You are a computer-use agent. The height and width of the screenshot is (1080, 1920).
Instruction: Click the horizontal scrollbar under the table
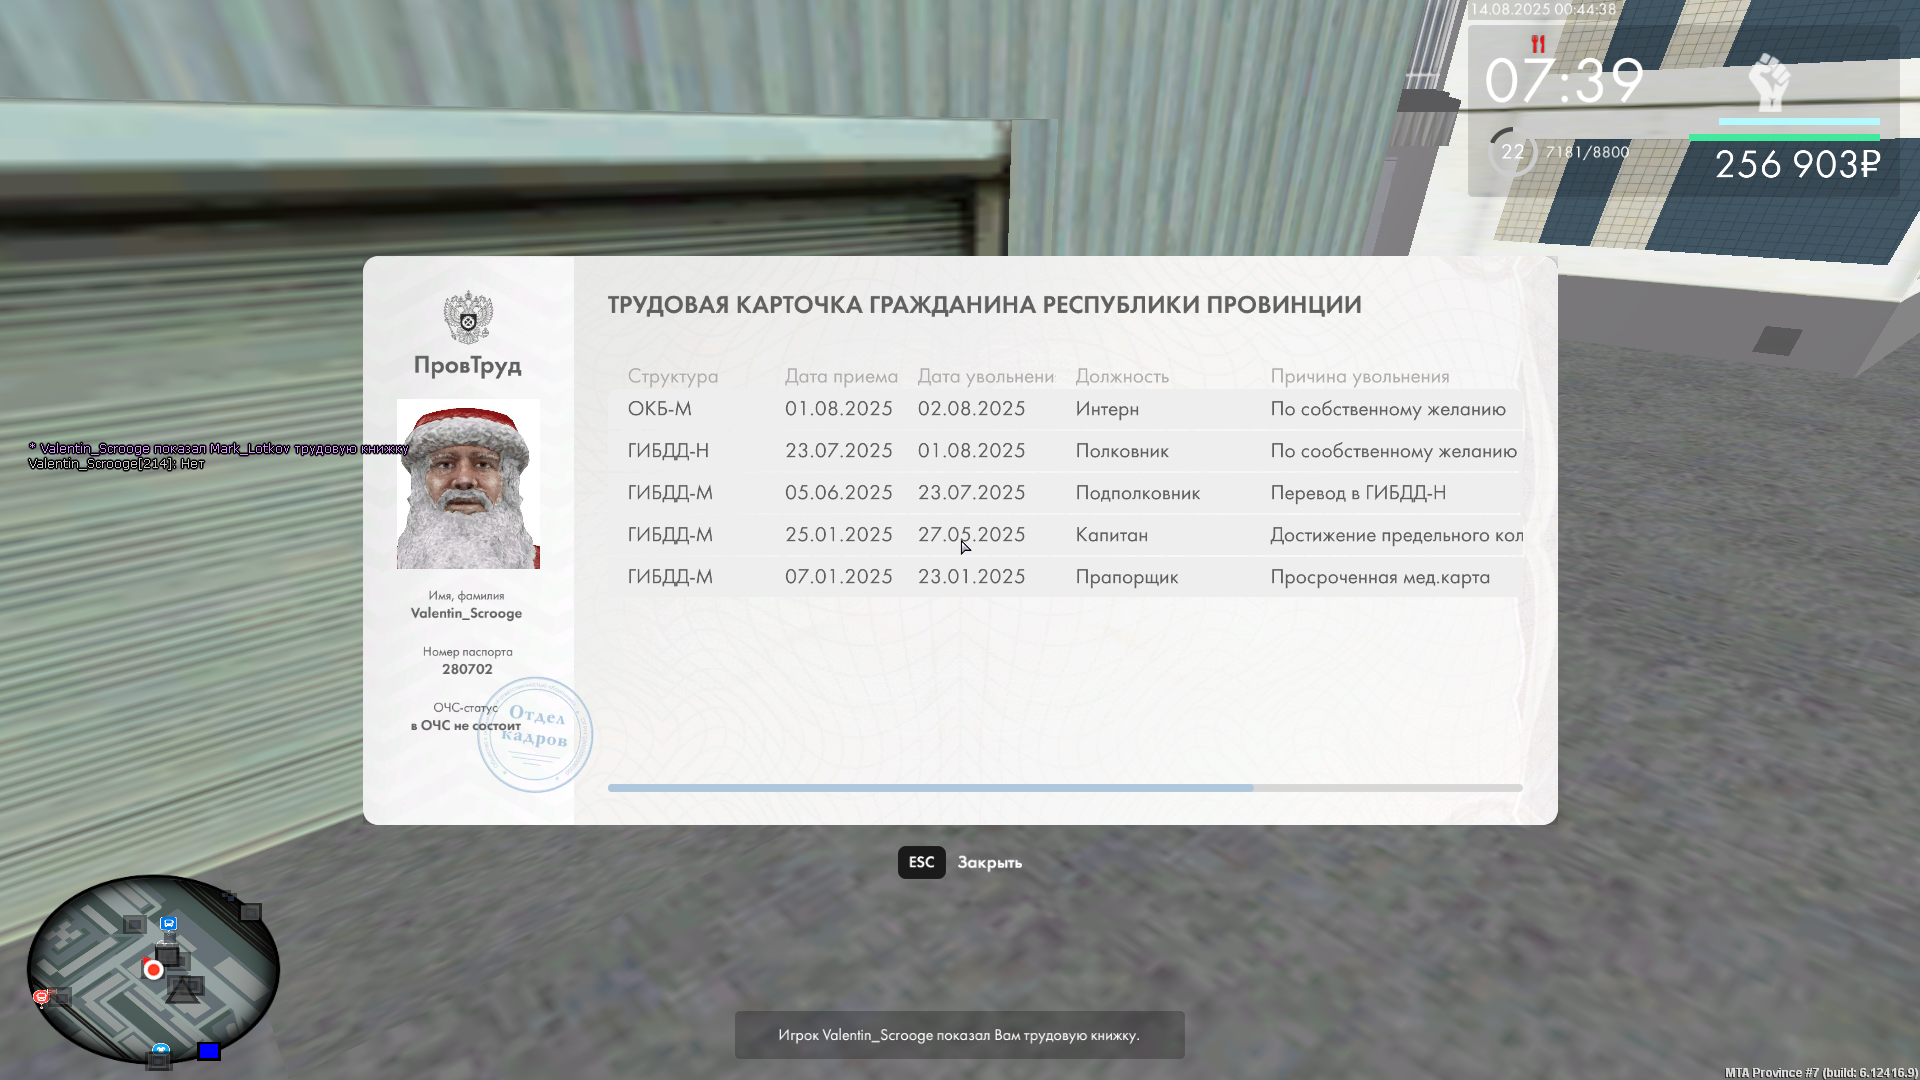tap(930, 788)
